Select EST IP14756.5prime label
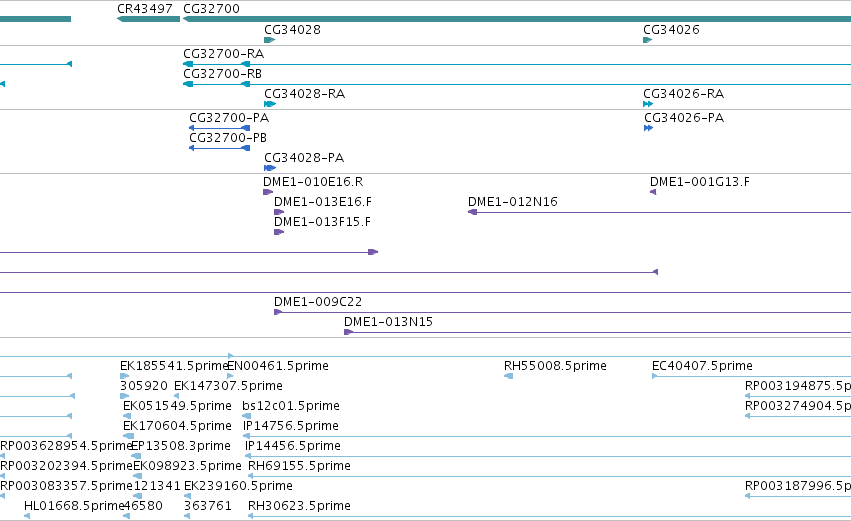Image resolution: width=851 pixels, height=521 pixels. 291,426
